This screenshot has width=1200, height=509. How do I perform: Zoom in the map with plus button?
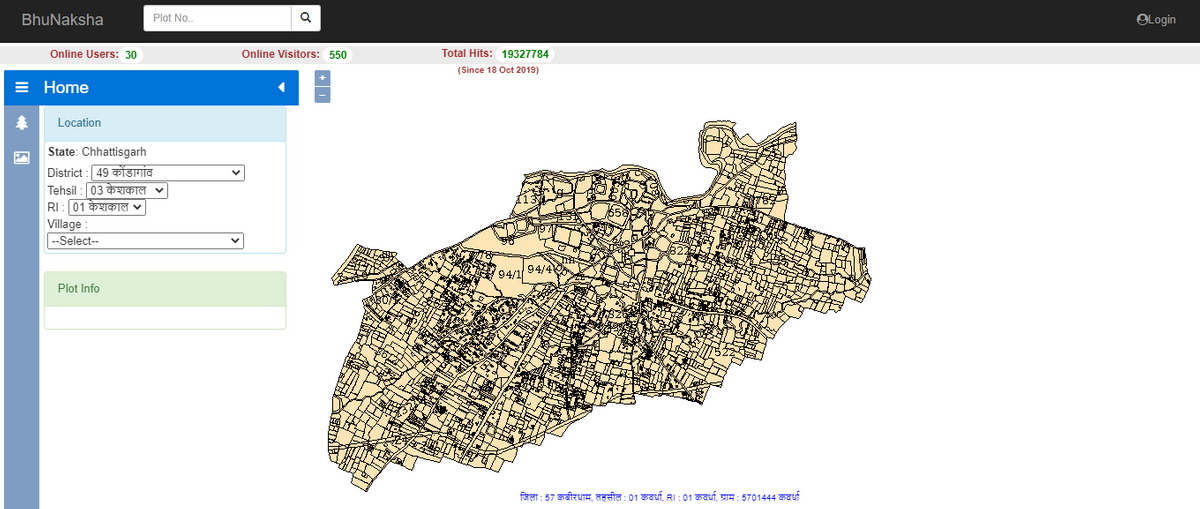[322, 78]
